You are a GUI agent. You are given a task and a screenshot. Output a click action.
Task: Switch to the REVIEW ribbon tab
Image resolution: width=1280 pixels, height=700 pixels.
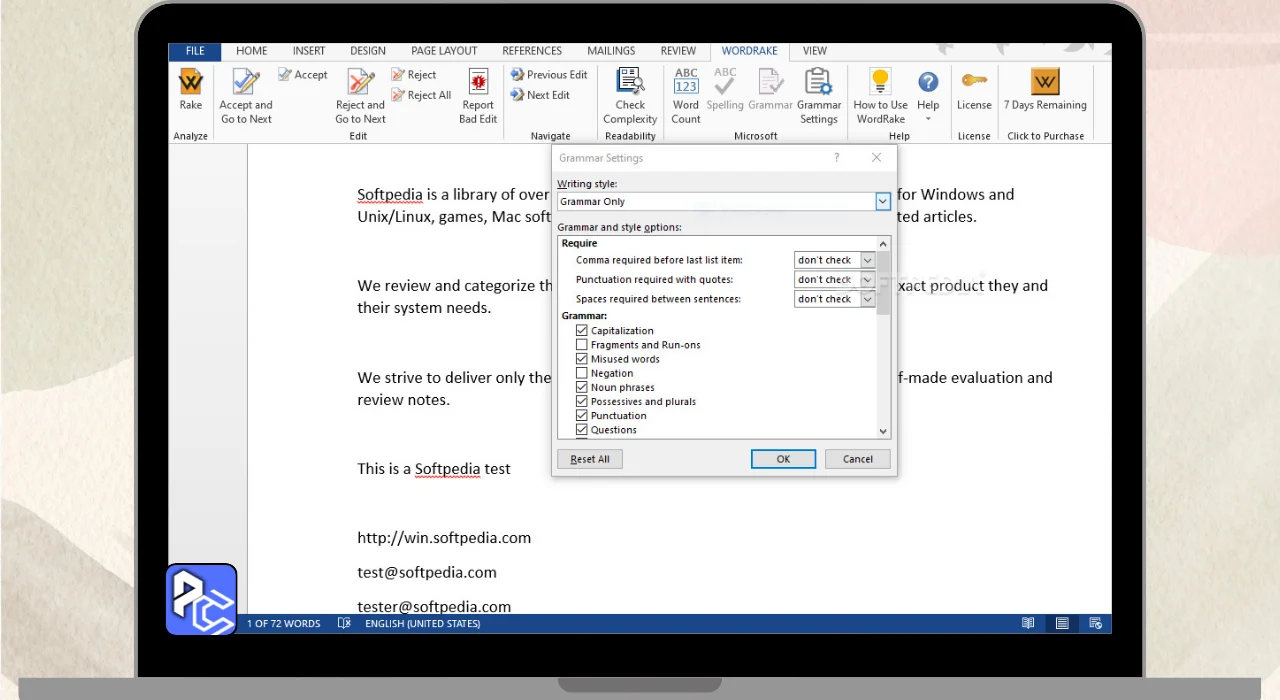[678, 51]
